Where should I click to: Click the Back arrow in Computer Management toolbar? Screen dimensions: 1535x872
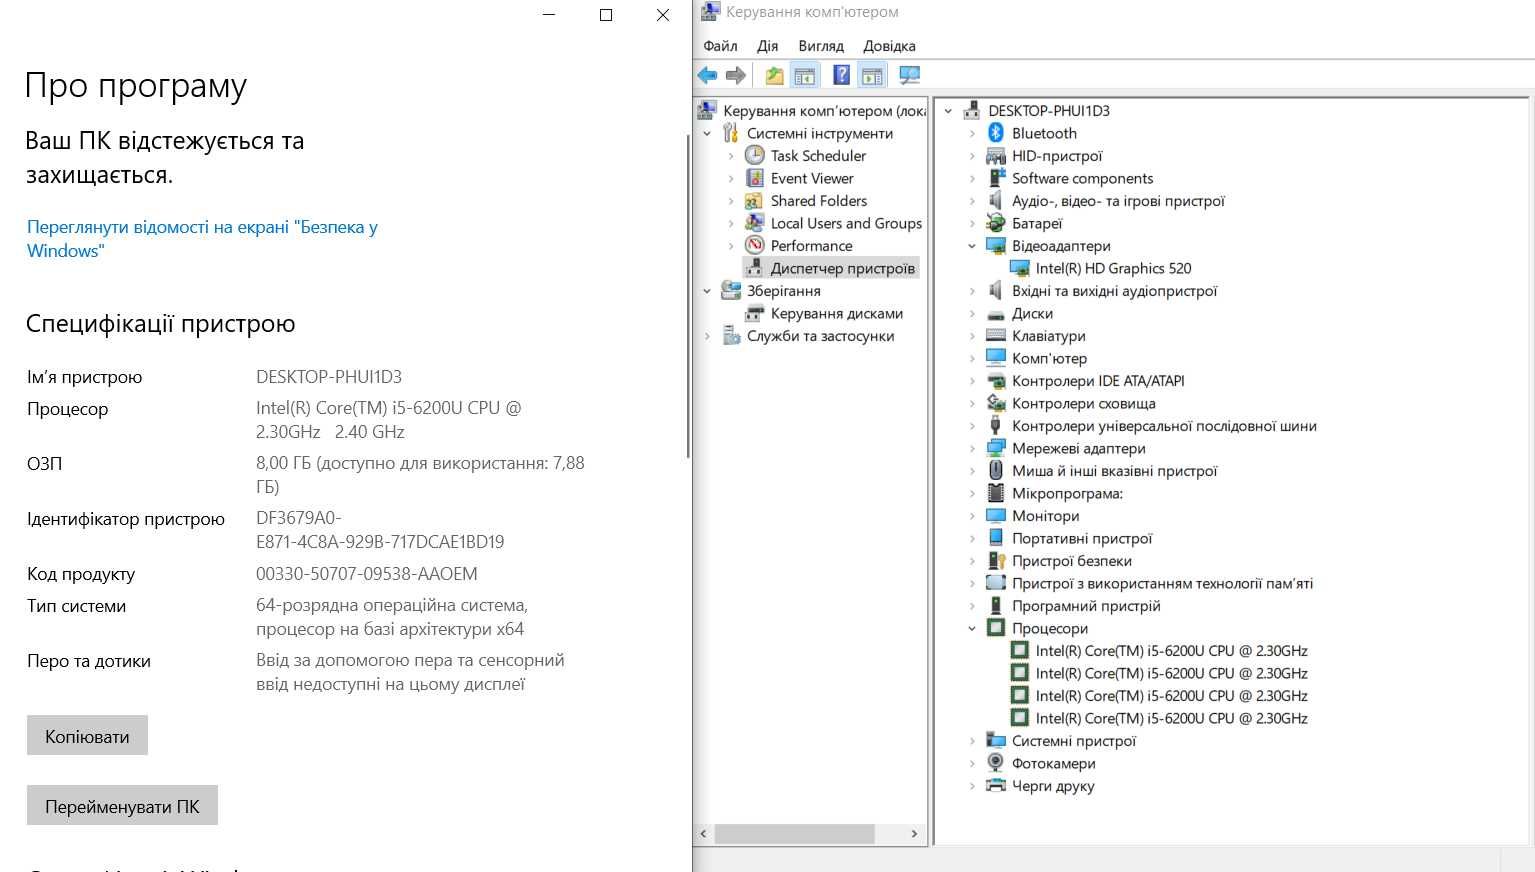(708, 75)
